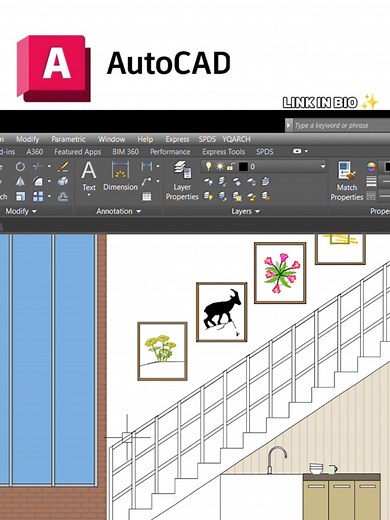This screenshot has width=390, height=520.
Task: Select the Trim tool
Action: (x=38, y=166)
